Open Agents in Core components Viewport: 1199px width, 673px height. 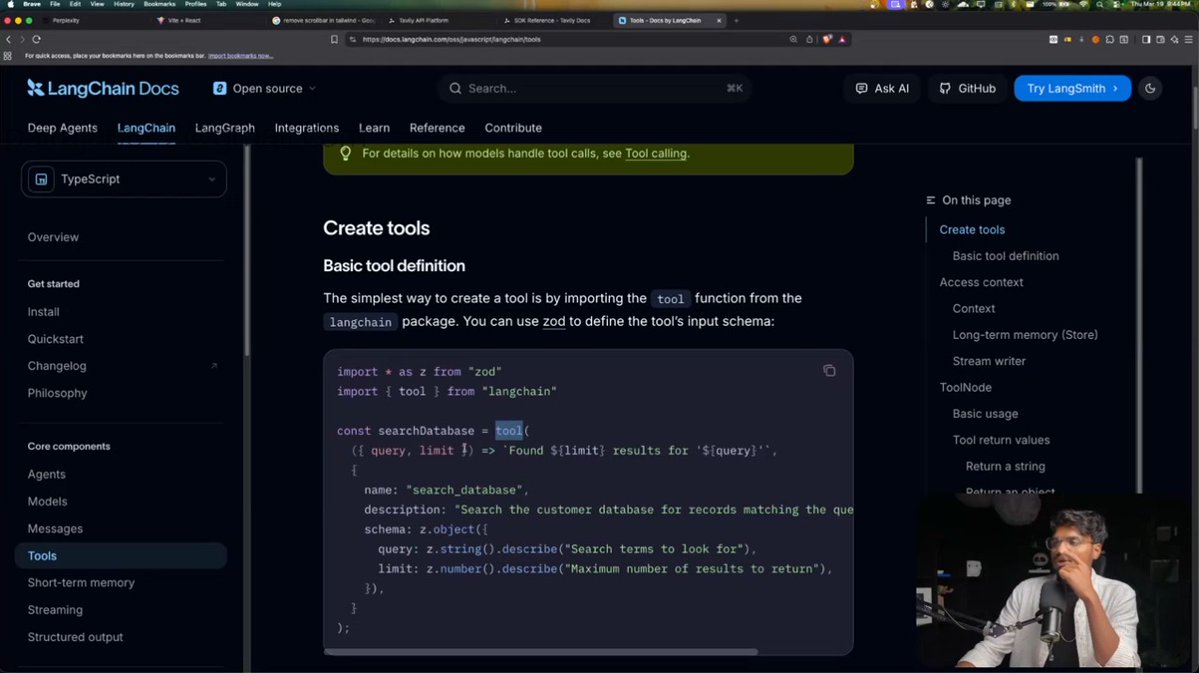47,474
